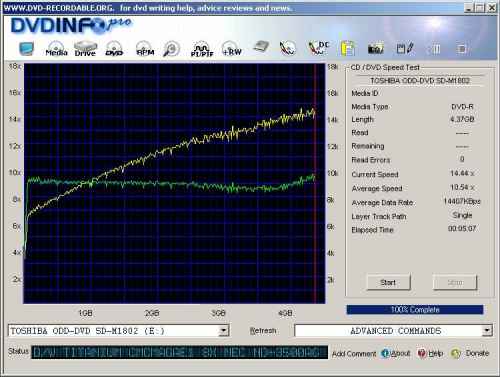Click the Start button
500x377 pixels.
pyautogui.click(x=388, y=283)
